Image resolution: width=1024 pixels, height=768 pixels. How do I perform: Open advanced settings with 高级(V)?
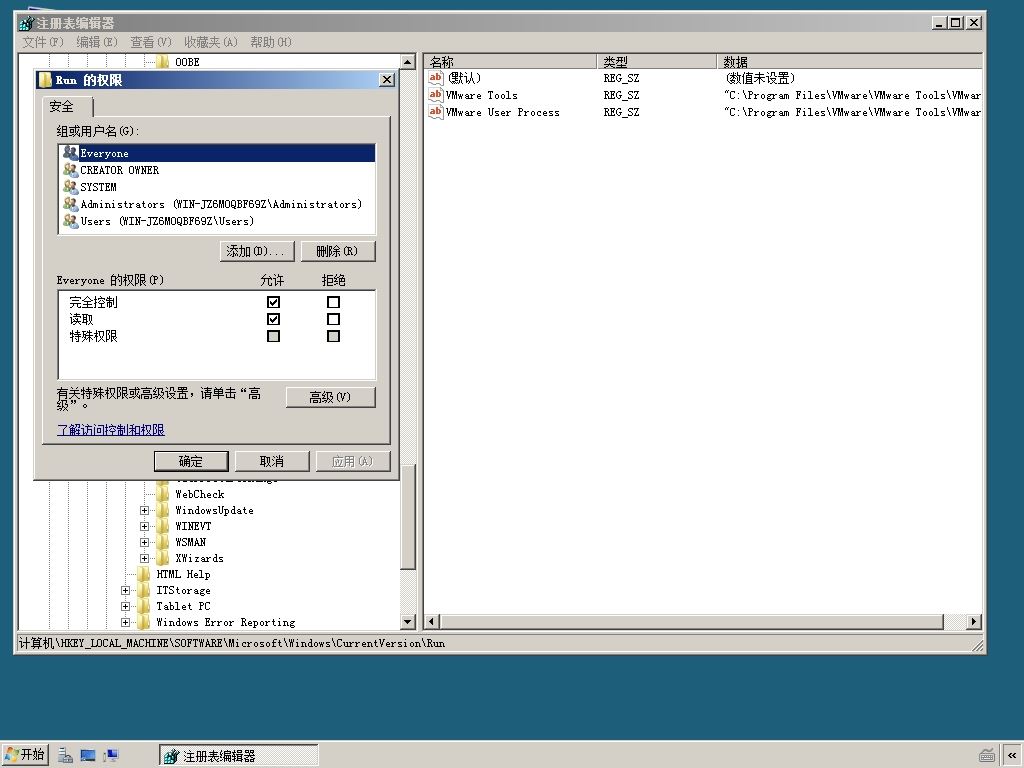330,397
